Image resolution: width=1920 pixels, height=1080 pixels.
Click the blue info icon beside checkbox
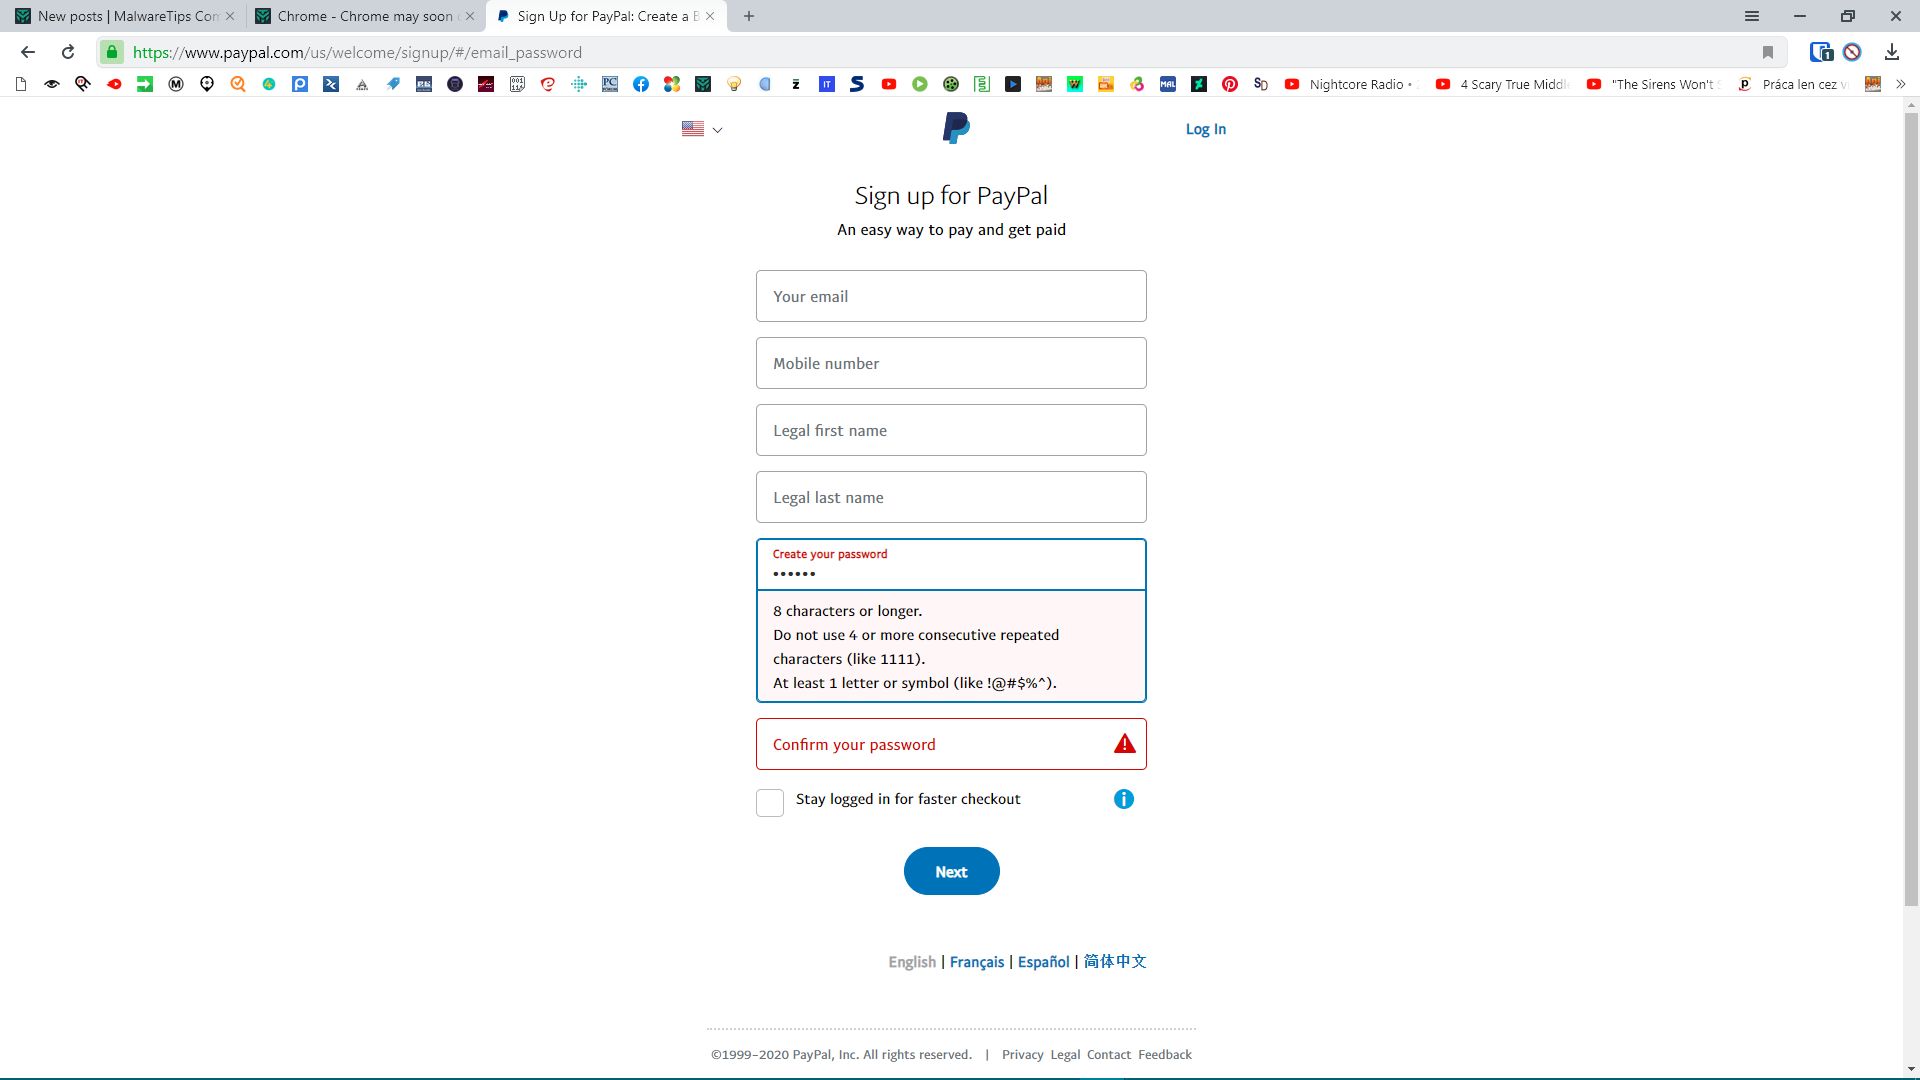(x=1124, y=799)
